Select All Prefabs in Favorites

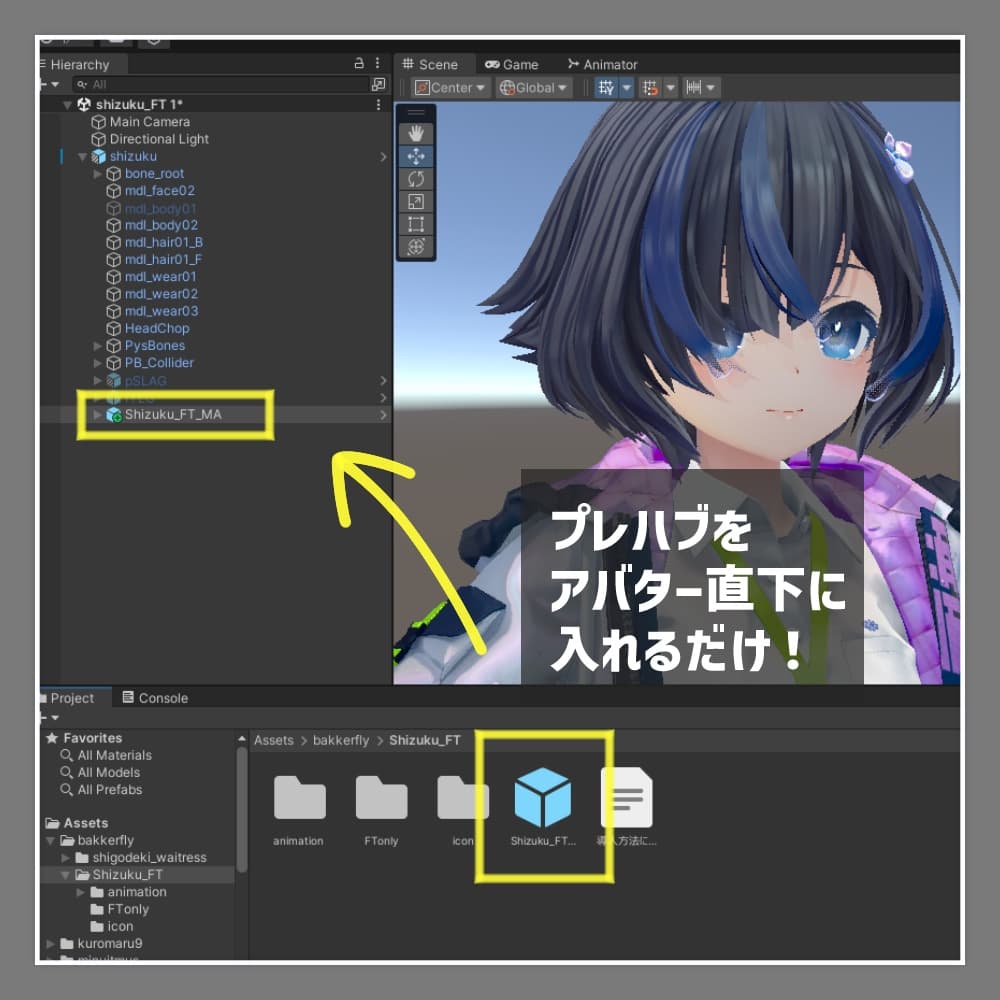(x=110, y=789)
